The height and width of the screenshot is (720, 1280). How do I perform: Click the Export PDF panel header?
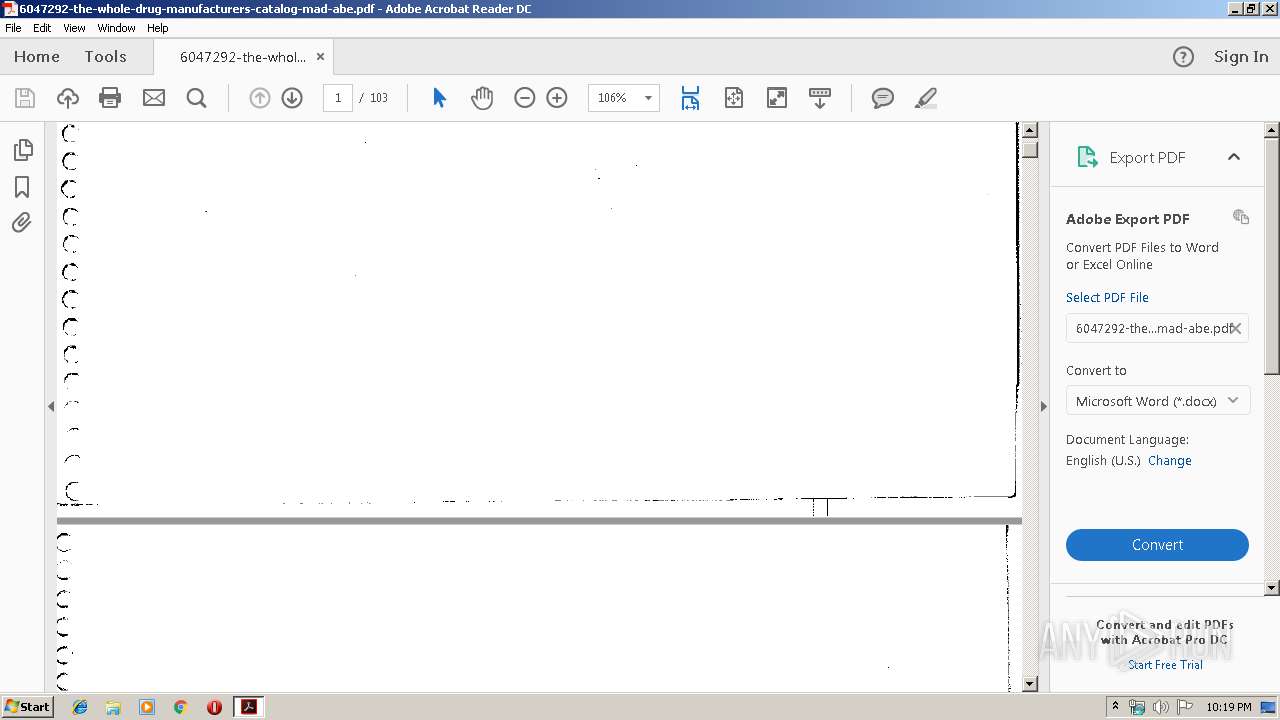(1157, 157)
